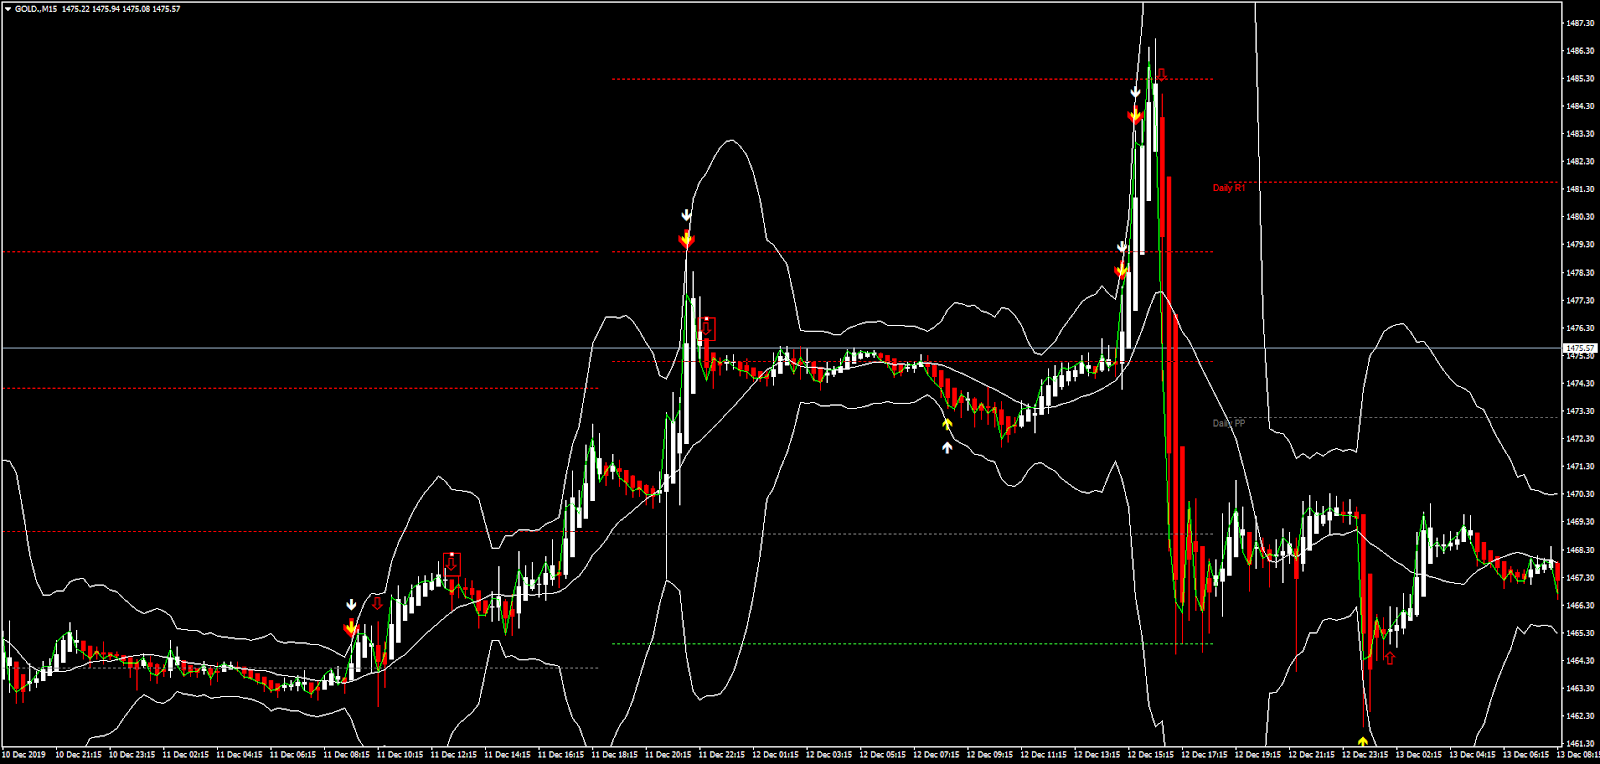Image resolution: width=1600 pixels, height=764 pixels.
Task: Click the 1481.30 price scale label
Action: (1581, 189)
